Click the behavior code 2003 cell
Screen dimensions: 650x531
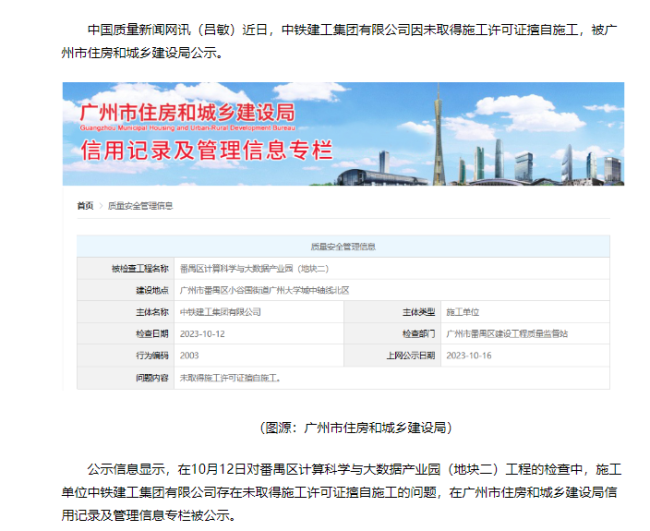[x=189, y=356]
